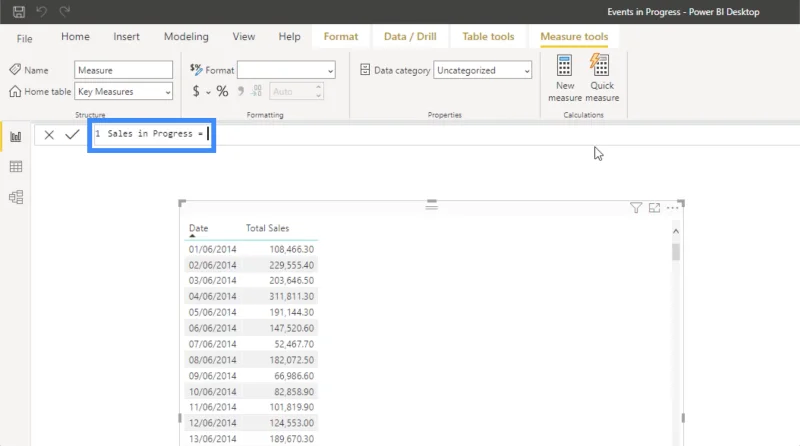Click the table scrollbar up arrow
800x446 pixels.
click(x=676, y=231)
